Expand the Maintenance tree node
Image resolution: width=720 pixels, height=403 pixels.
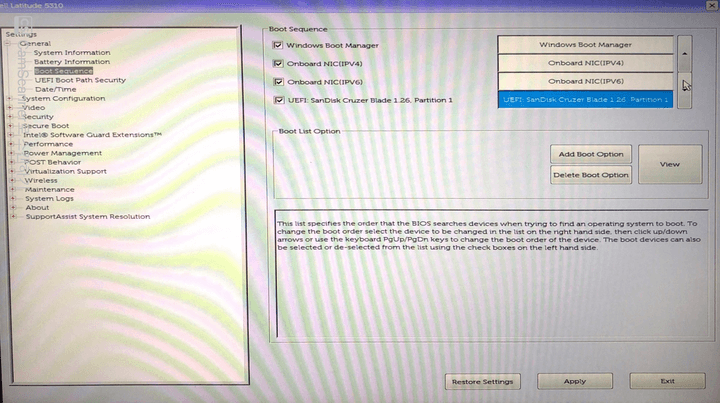pyautogui.click(x=13, y=189)
